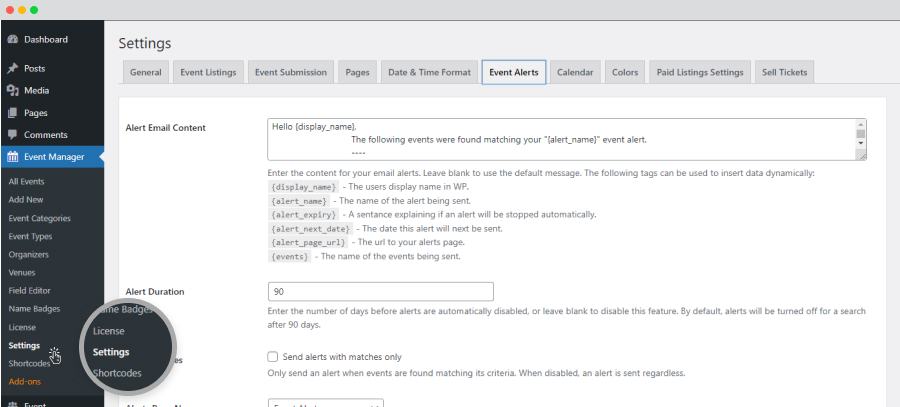
Task: Click the Event Manager calendar icon
Action: pos(12,157)
